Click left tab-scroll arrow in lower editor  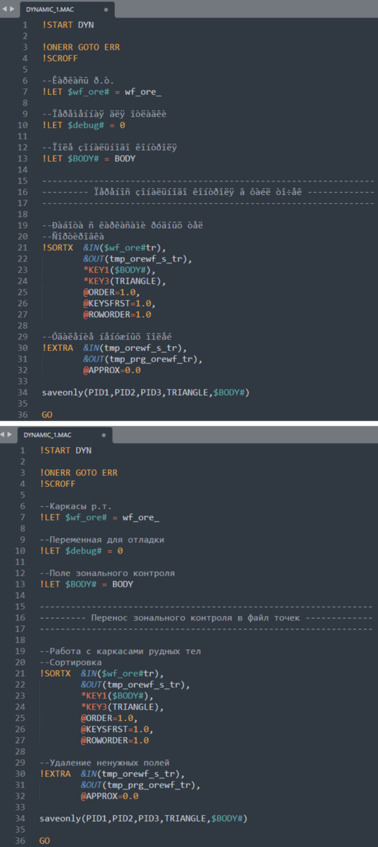tap(4, 434)
